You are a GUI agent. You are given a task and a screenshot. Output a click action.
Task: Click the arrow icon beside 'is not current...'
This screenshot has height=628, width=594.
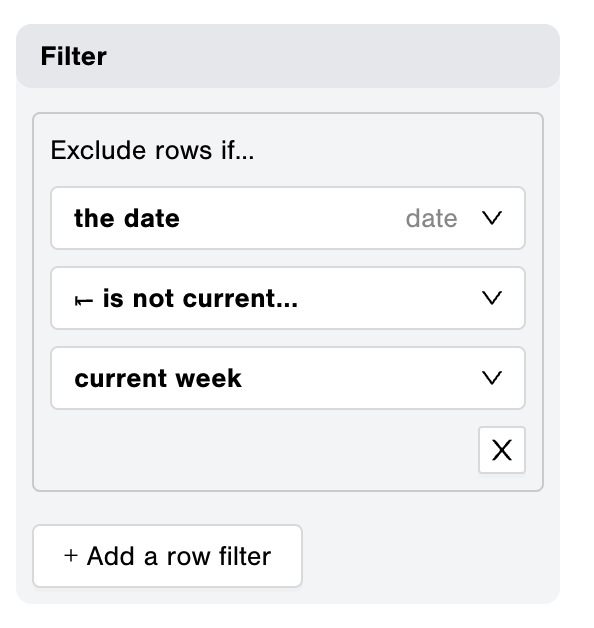coord(84,301)
